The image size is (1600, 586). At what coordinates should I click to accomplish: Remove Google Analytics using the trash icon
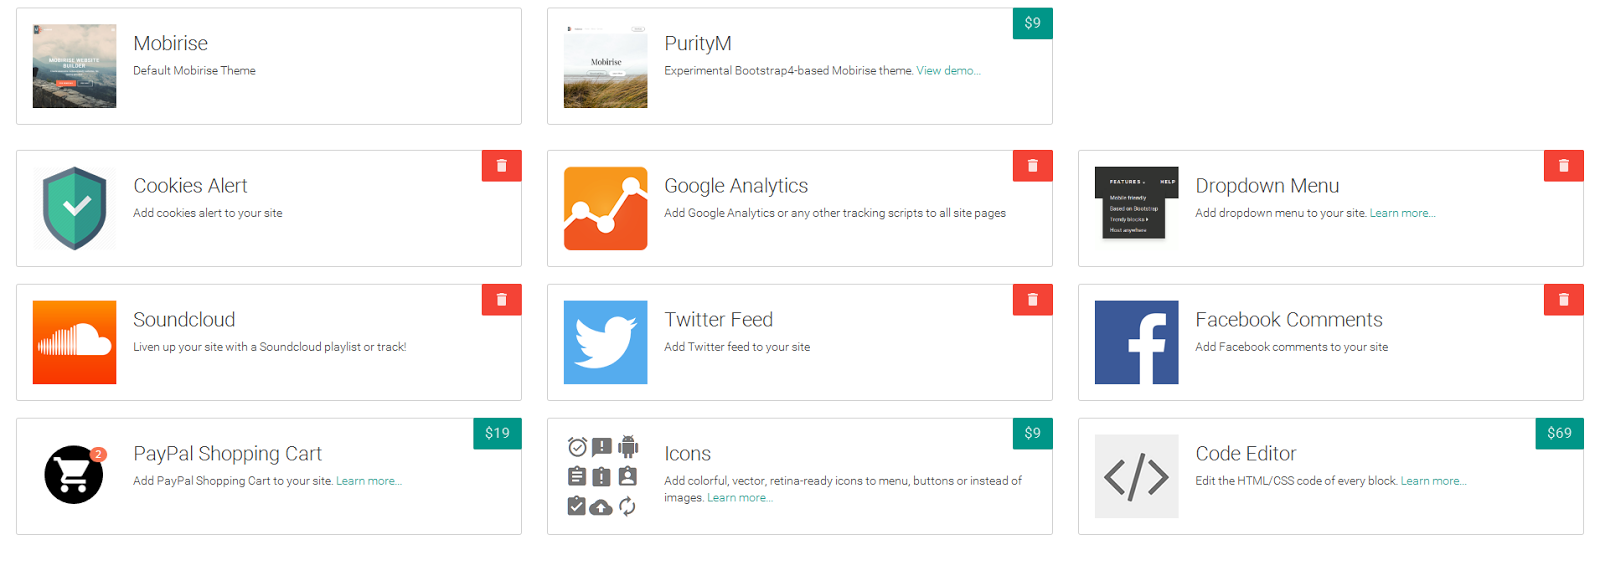point(1033,166)
